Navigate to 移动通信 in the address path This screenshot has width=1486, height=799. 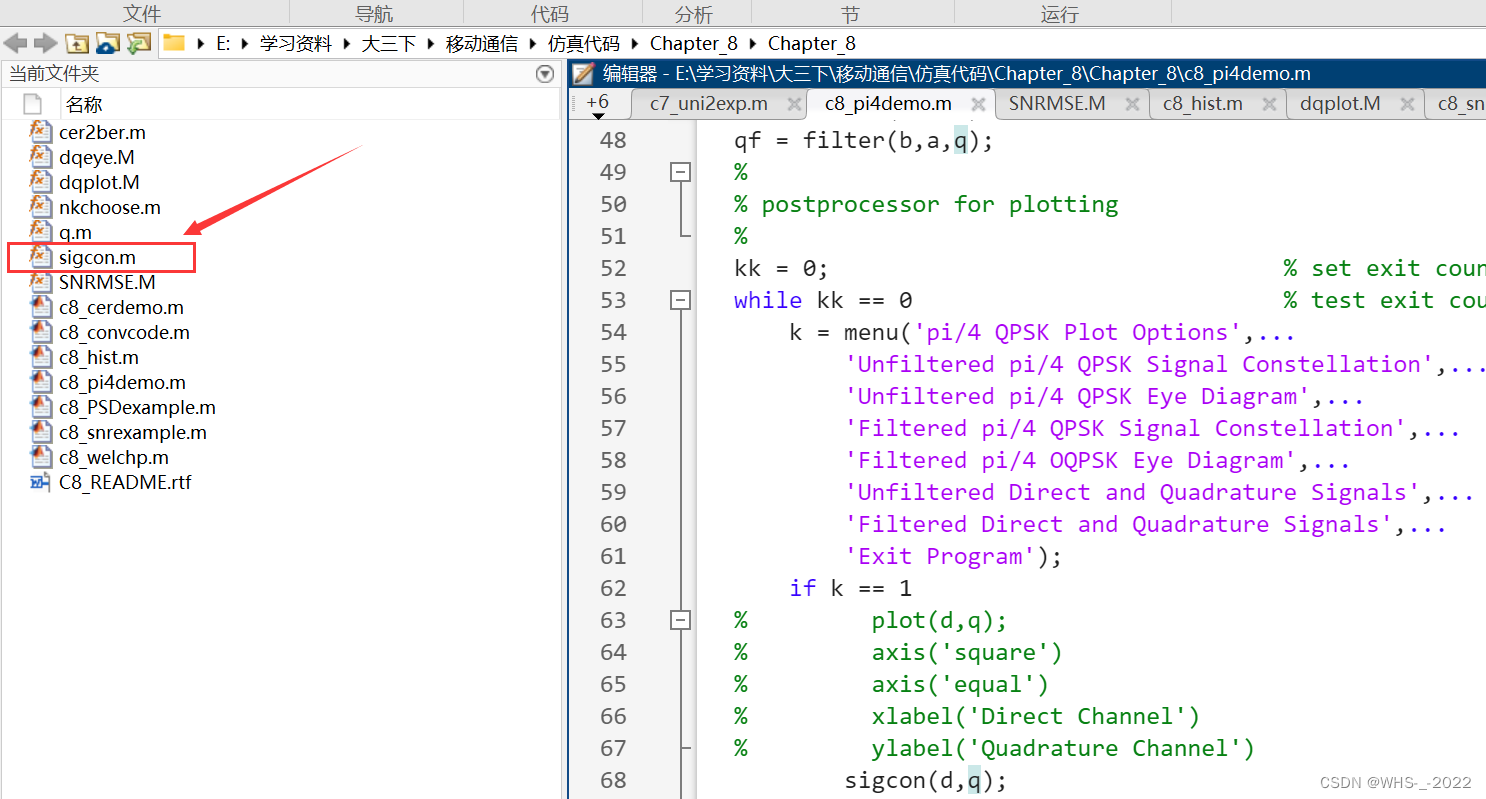[482, 44]
